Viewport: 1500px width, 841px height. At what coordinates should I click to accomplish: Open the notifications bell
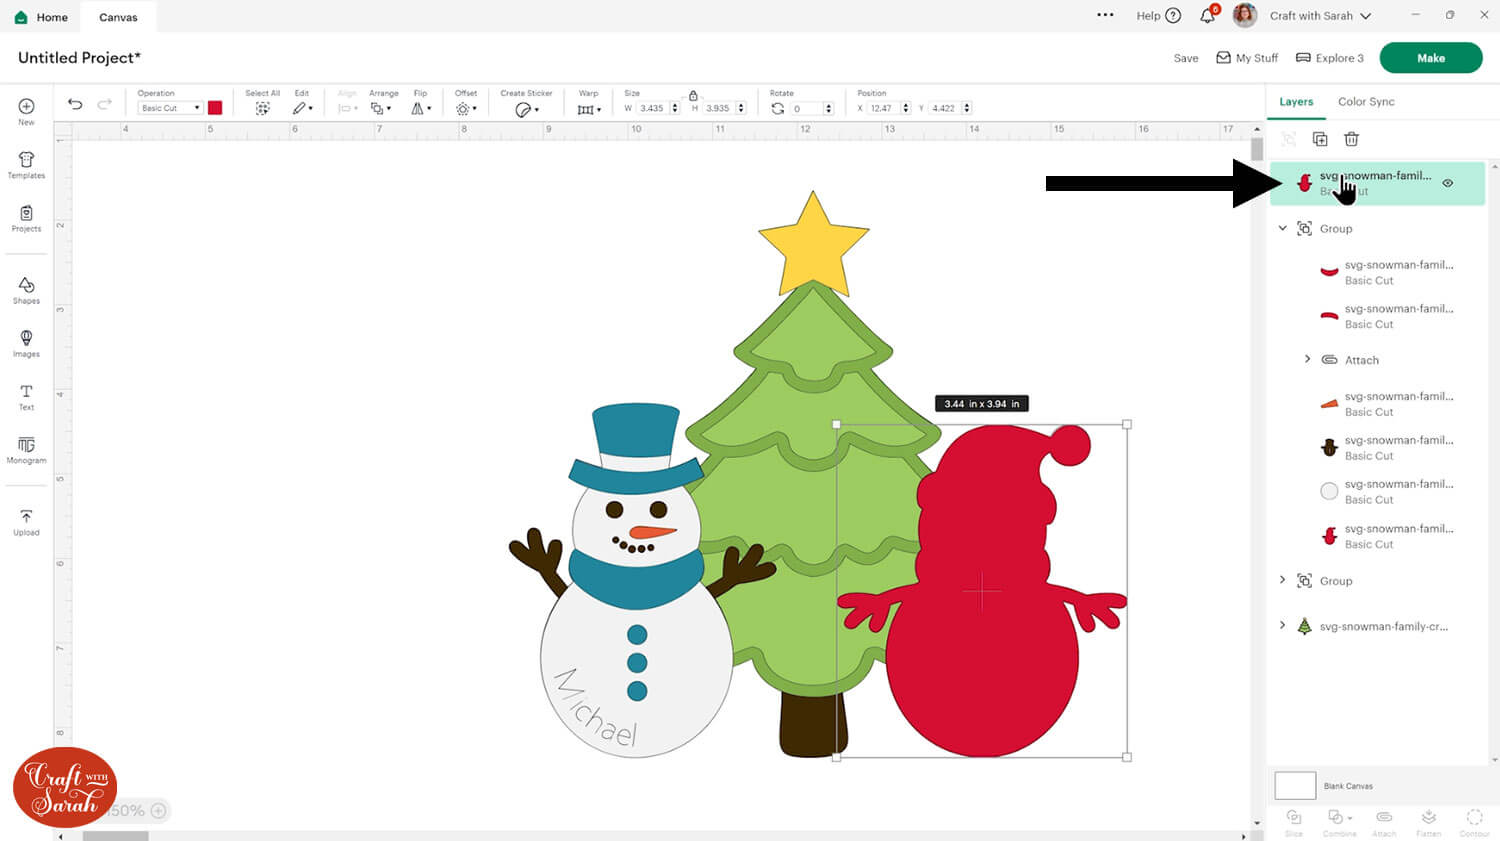(x=1207, y=16)
